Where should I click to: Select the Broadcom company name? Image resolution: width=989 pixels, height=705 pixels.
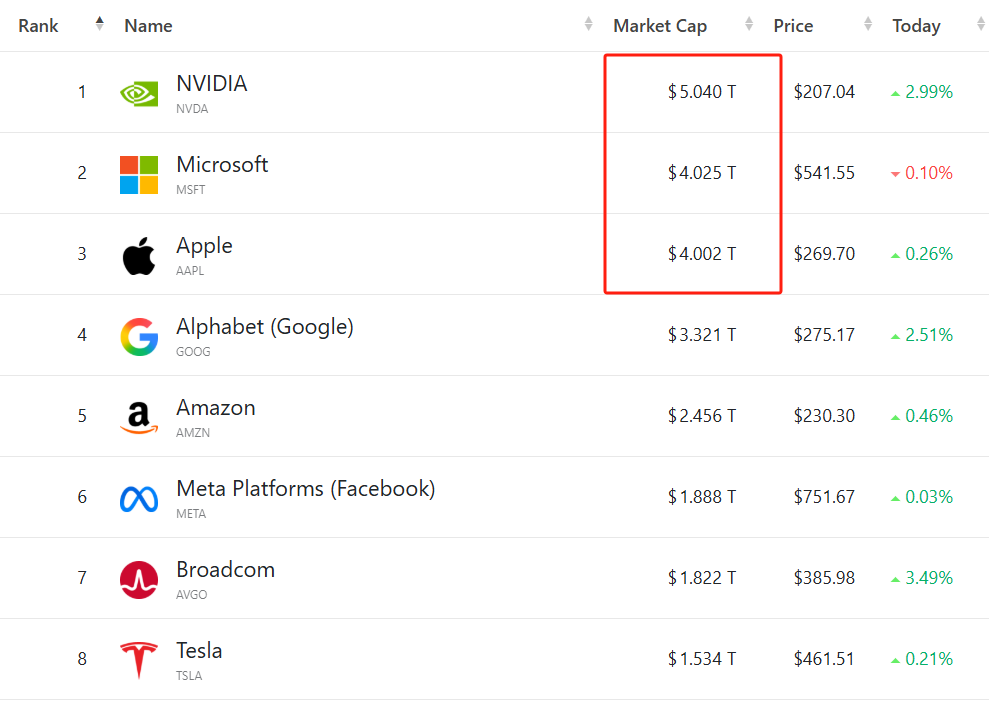click(x=225, y=569)
